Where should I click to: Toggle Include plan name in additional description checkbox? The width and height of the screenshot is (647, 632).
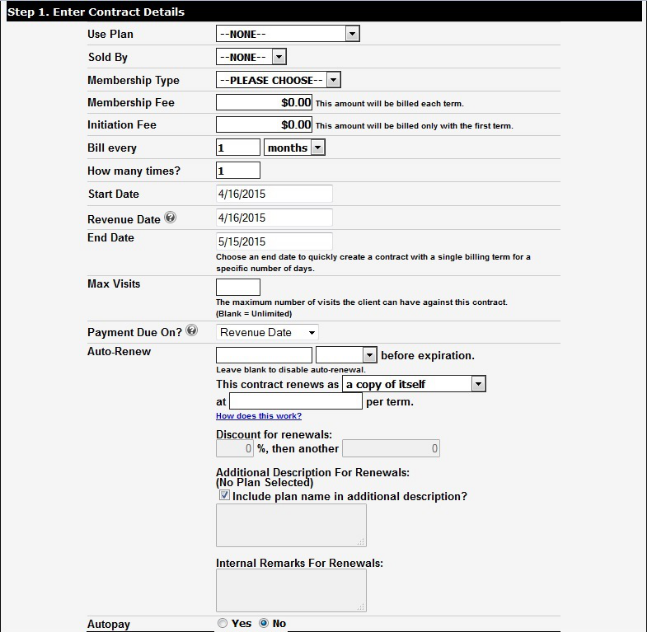[224, 495]
